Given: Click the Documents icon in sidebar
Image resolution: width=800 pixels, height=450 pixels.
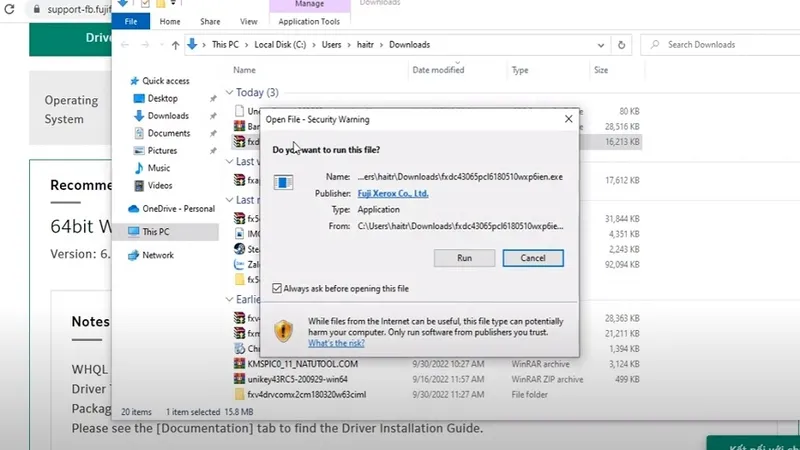Looking at the screenshot, I should (139, 133).
